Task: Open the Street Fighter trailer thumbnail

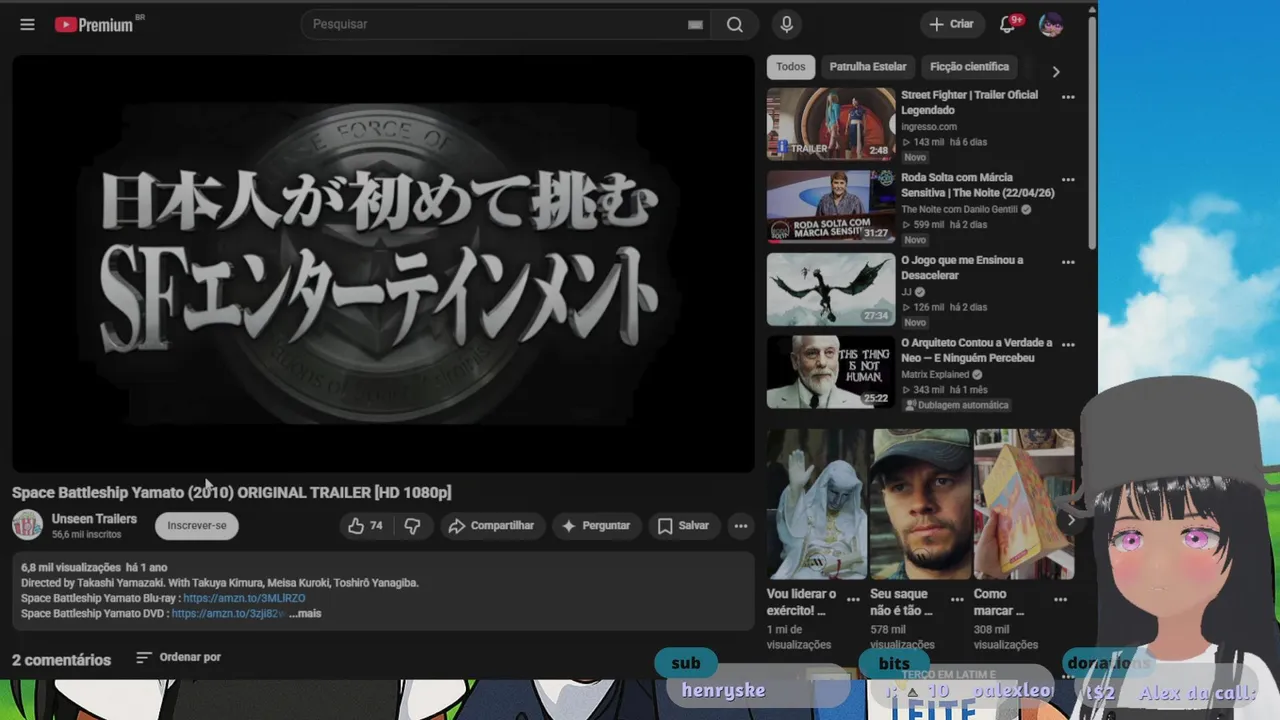Action: pyautogui.click(x=831, y=124)
